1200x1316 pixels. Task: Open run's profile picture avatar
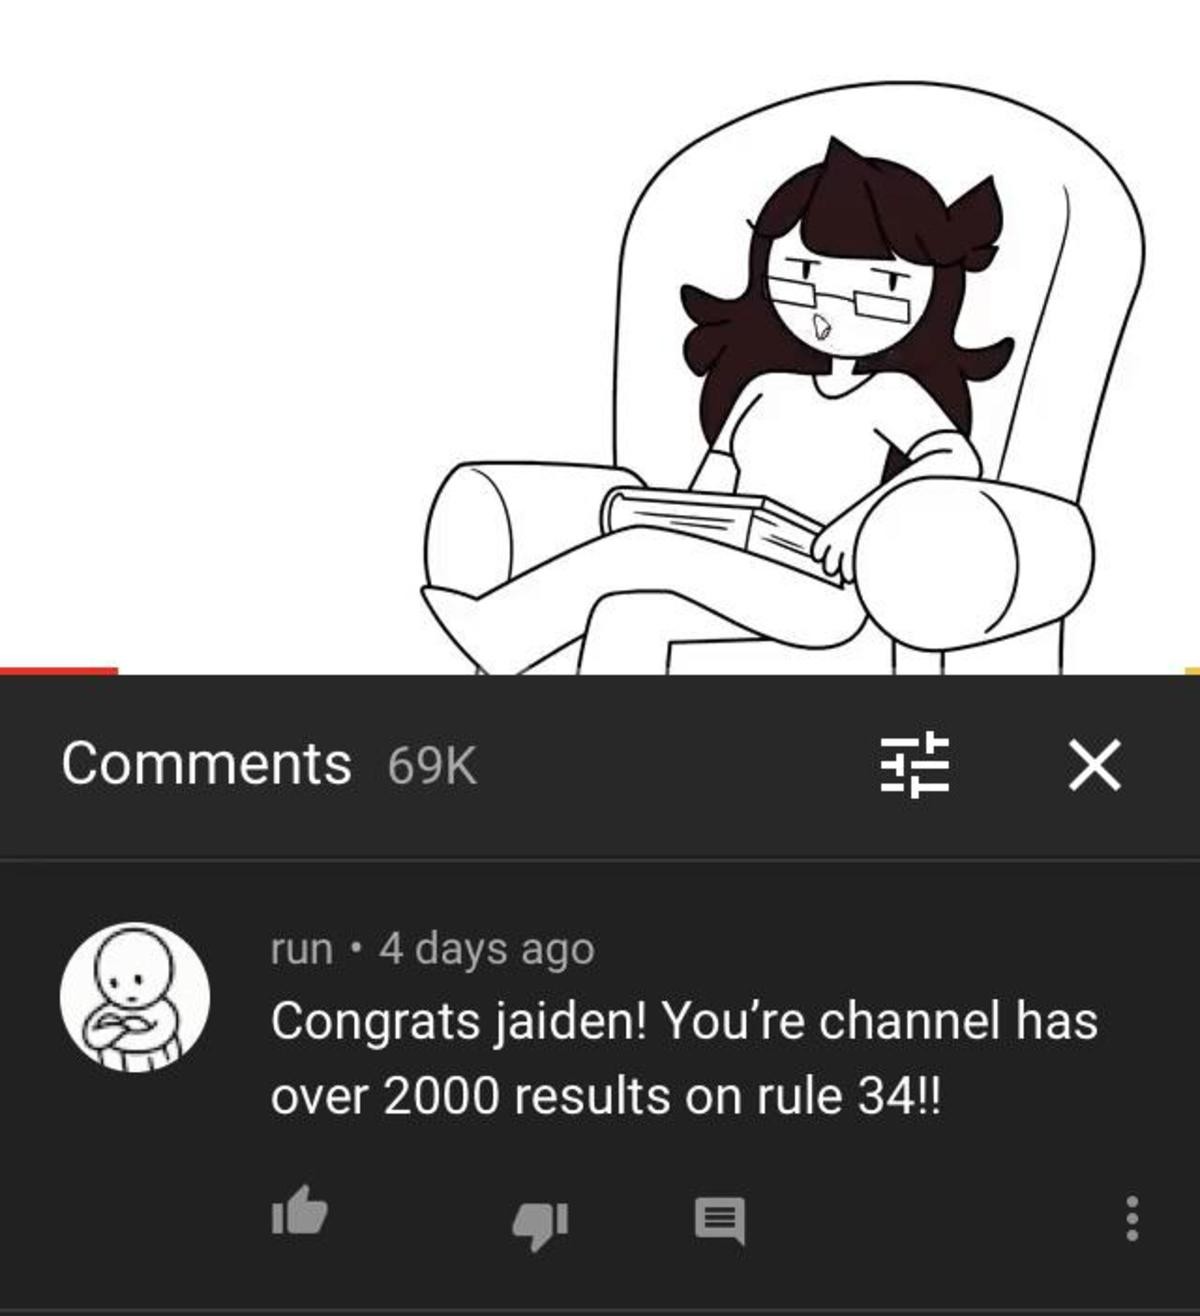click(135, 997)
